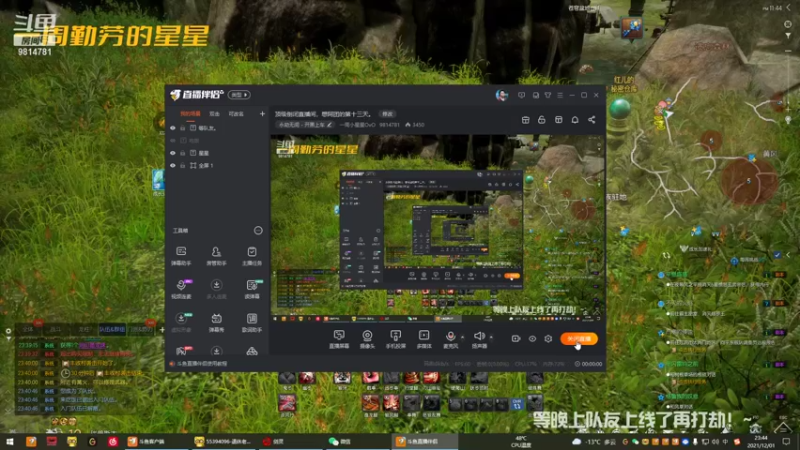Open the Windows Start button
800x450 pixels.
tap(10, 441)
